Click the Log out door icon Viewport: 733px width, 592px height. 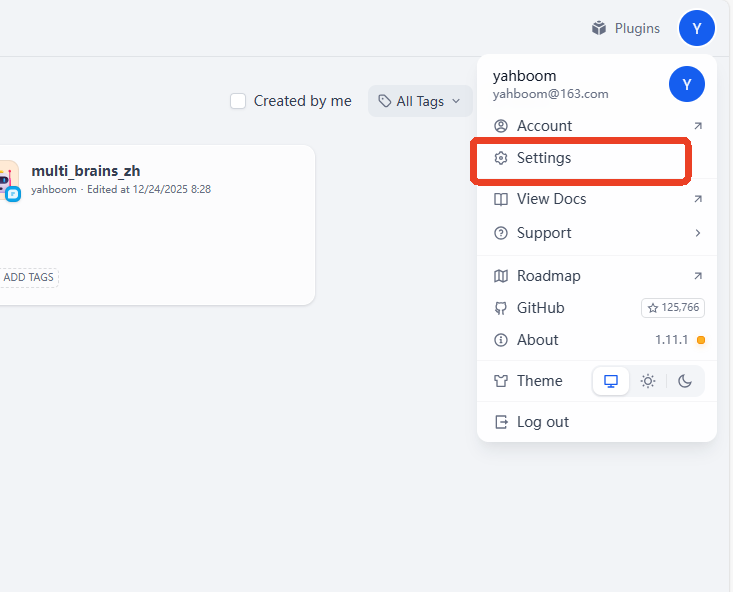pos(501,422)
